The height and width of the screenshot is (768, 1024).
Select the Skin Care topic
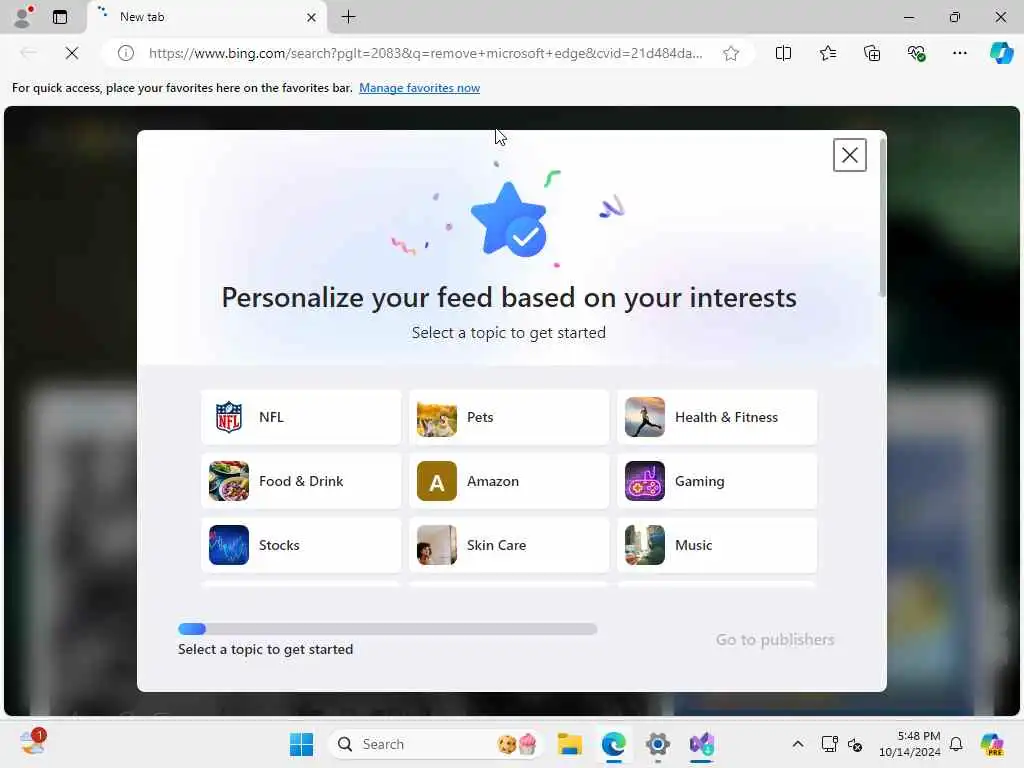click(x=509, y=545)
